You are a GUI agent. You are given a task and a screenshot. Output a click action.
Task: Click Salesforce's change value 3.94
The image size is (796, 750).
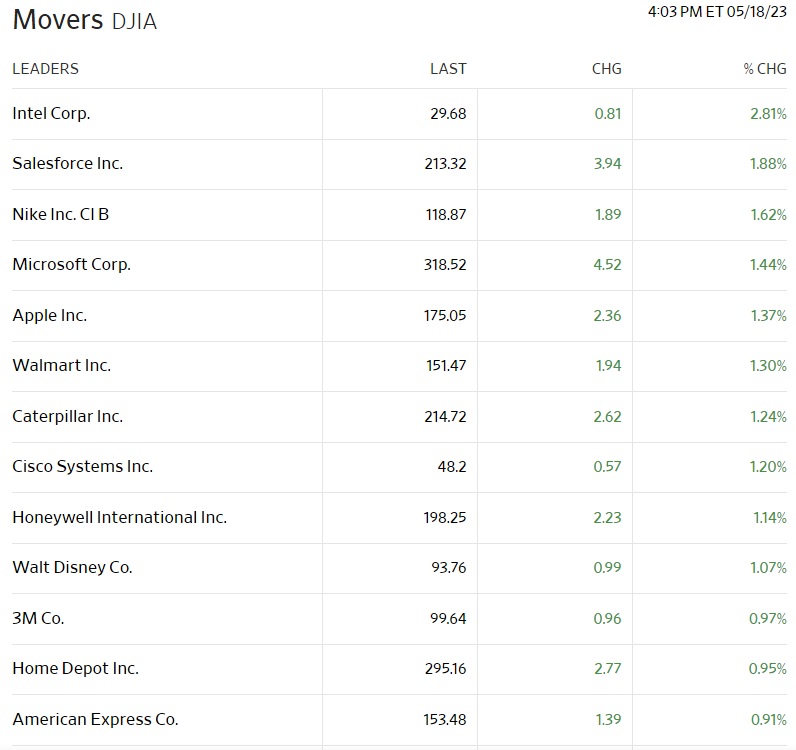point(608,164)
